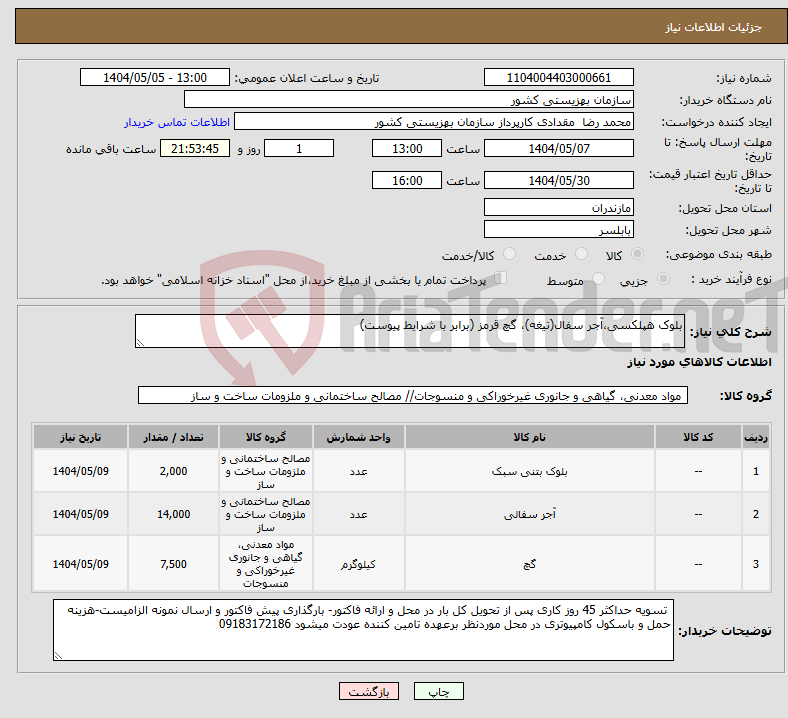
Task: Click the ردیف column header
Action: coord(755,437)
